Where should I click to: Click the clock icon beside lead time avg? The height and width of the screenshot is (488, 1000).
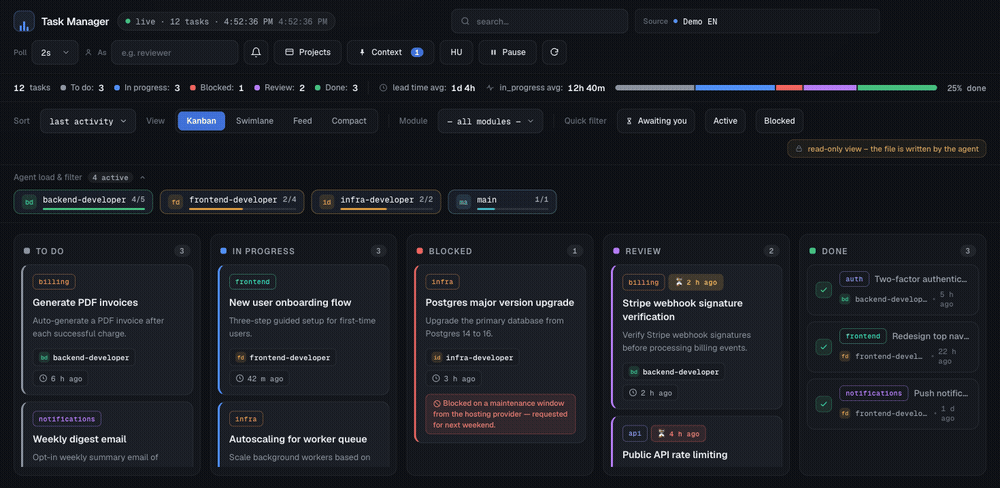[x=383, y=88]
